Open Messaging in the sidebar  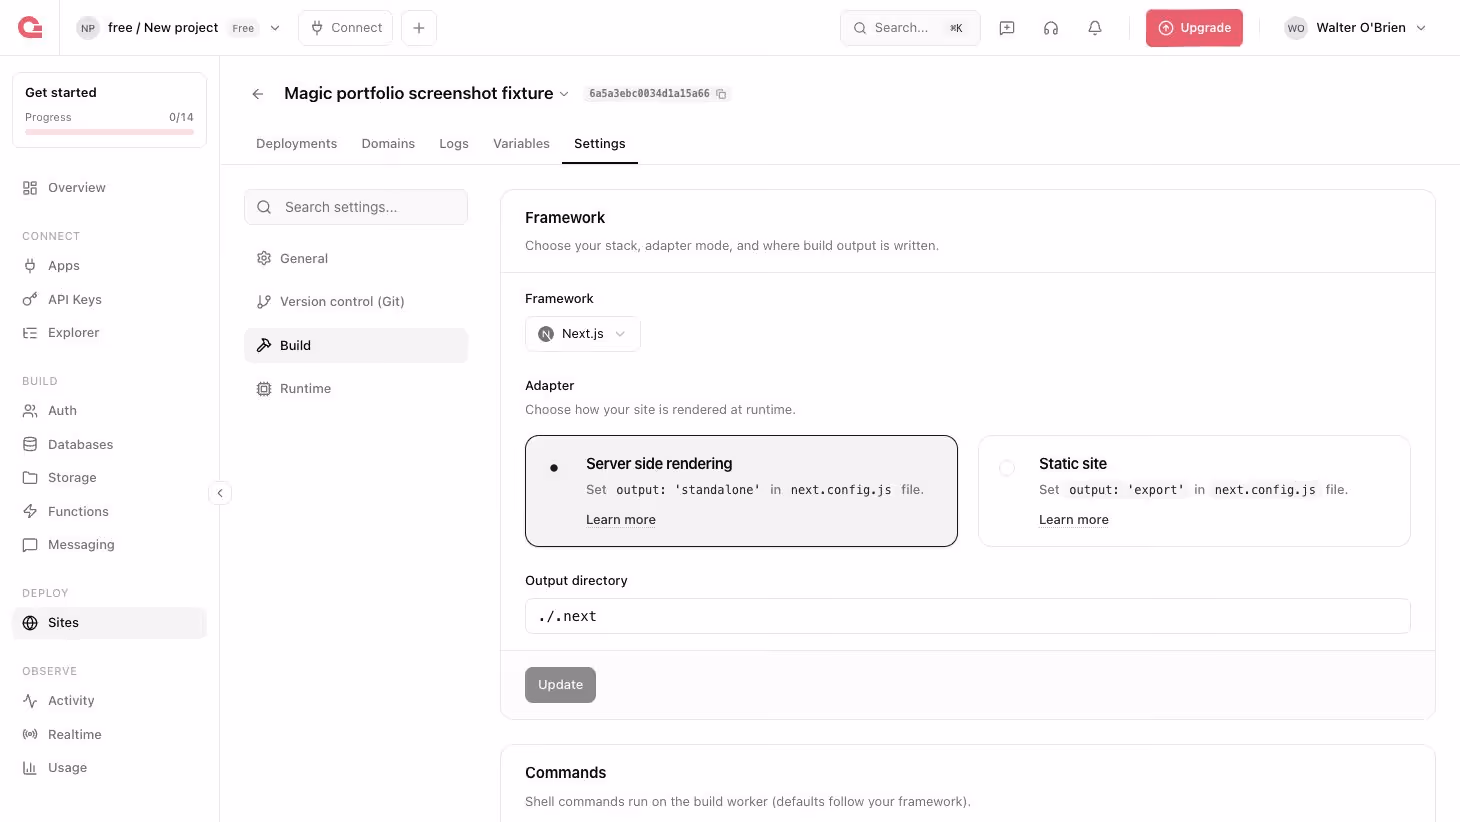tap(109, 545)
